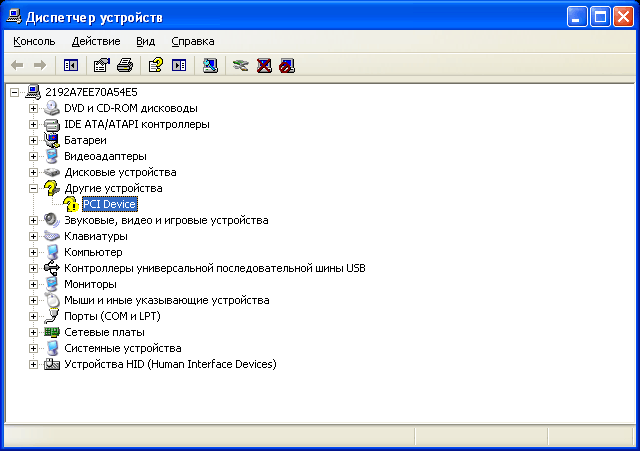Expand the Устройства HID node

[x=33, y=364]
